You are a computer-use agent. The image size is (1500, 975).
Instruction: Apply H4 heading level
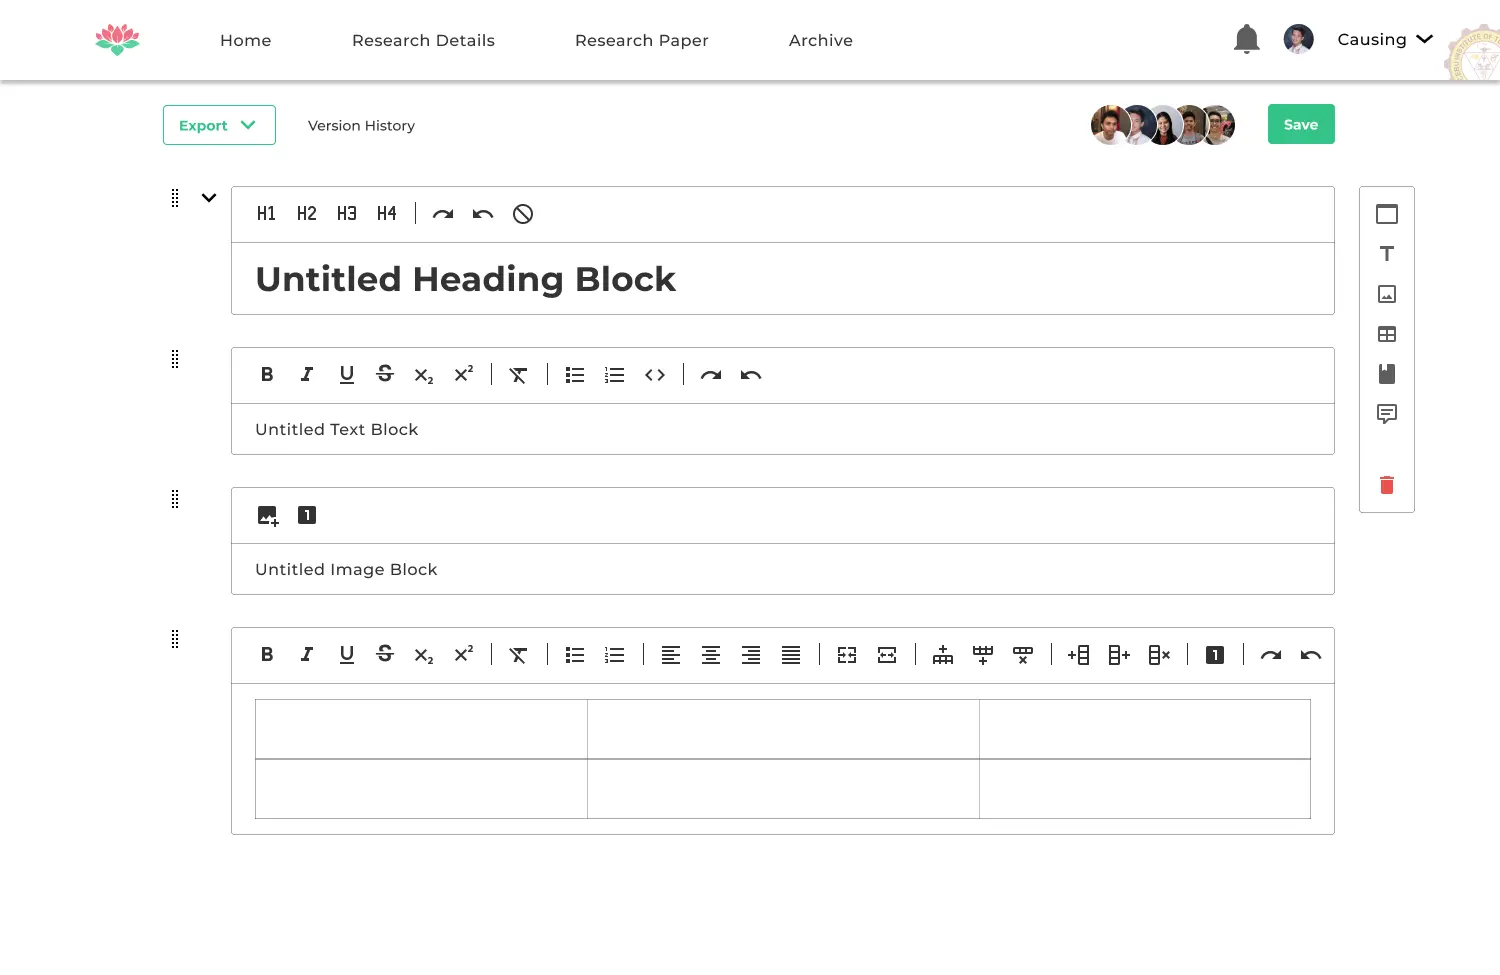click(386, 214)
